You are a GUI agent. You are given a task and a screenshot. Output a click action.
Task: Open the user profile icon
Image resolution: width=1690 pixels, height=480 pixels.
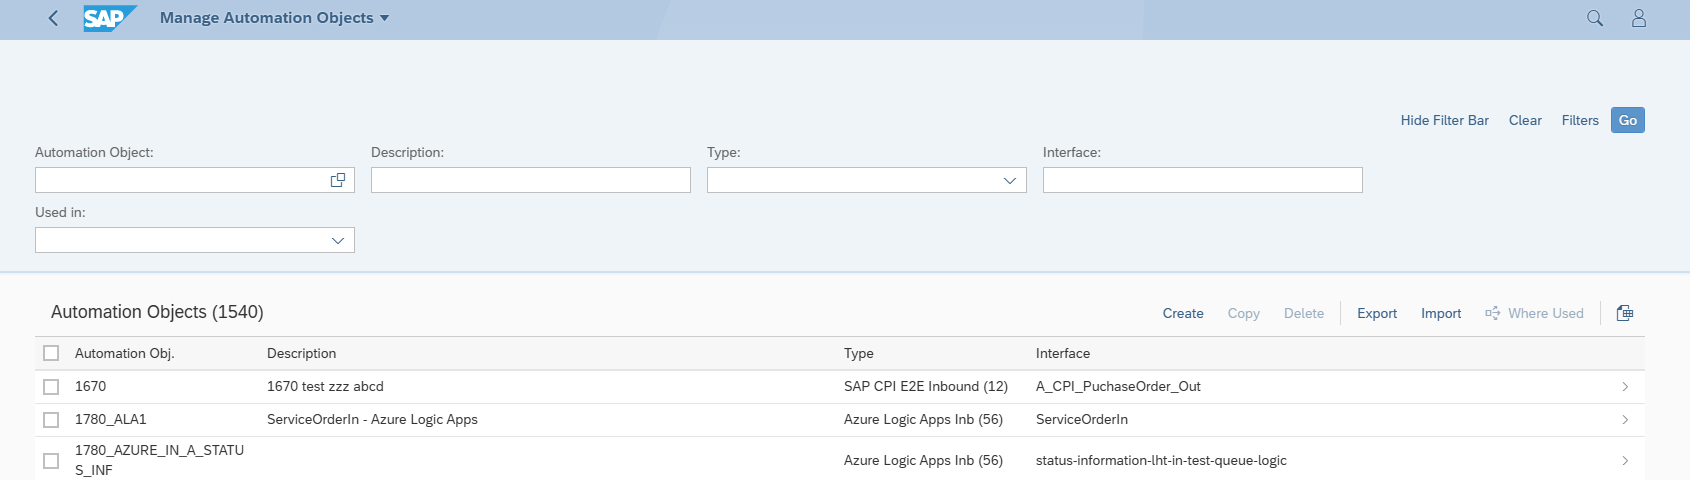1639,18
